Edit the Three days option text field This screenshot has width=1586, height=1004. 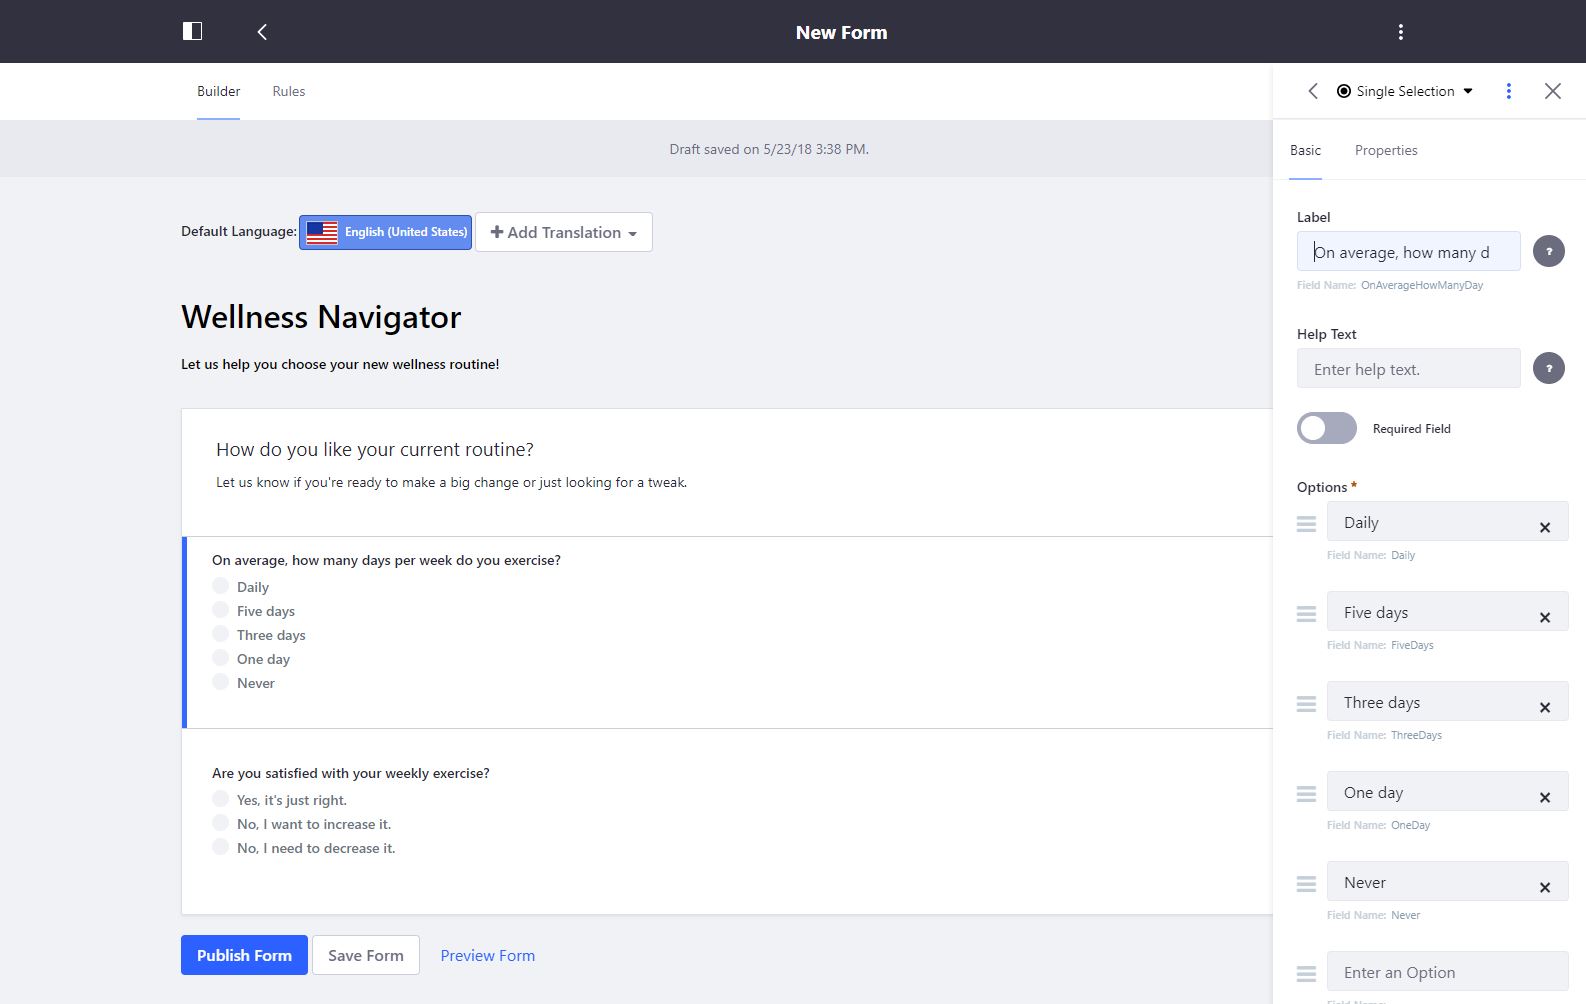point(1447,701)
